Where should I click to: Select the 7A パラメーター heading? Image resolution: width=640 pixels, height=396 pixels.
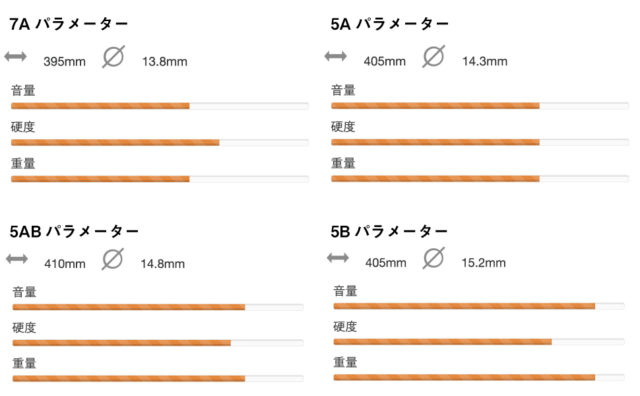69,24
